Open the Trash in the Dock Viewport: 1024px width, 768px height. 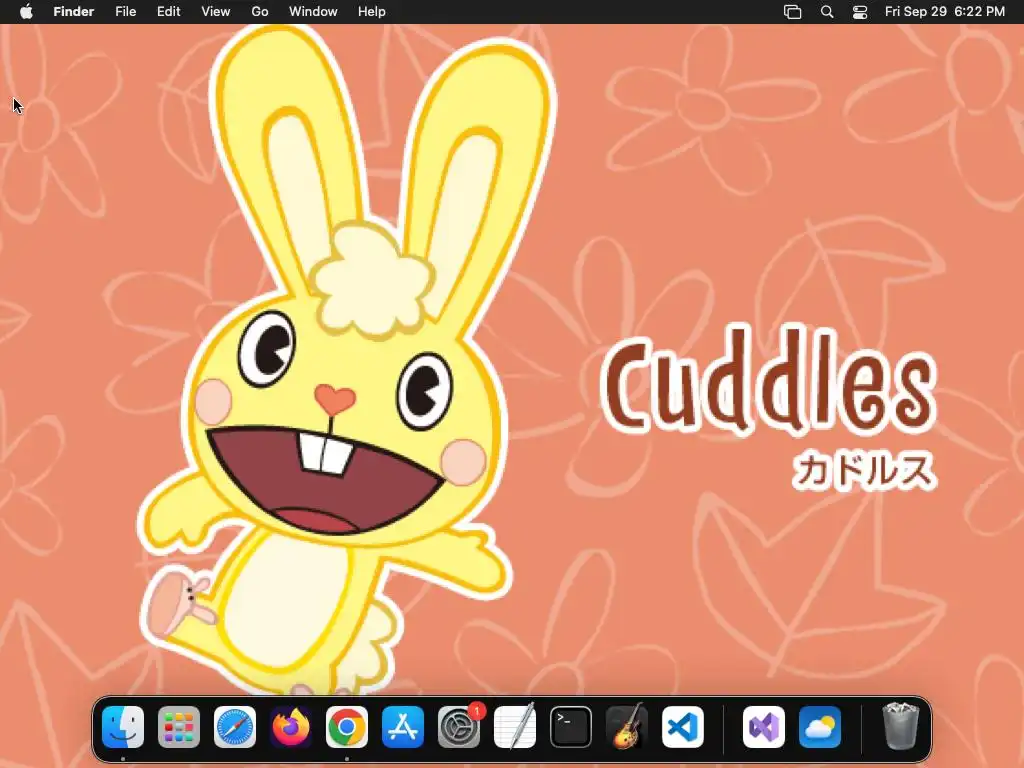click(x=901, y=726)
